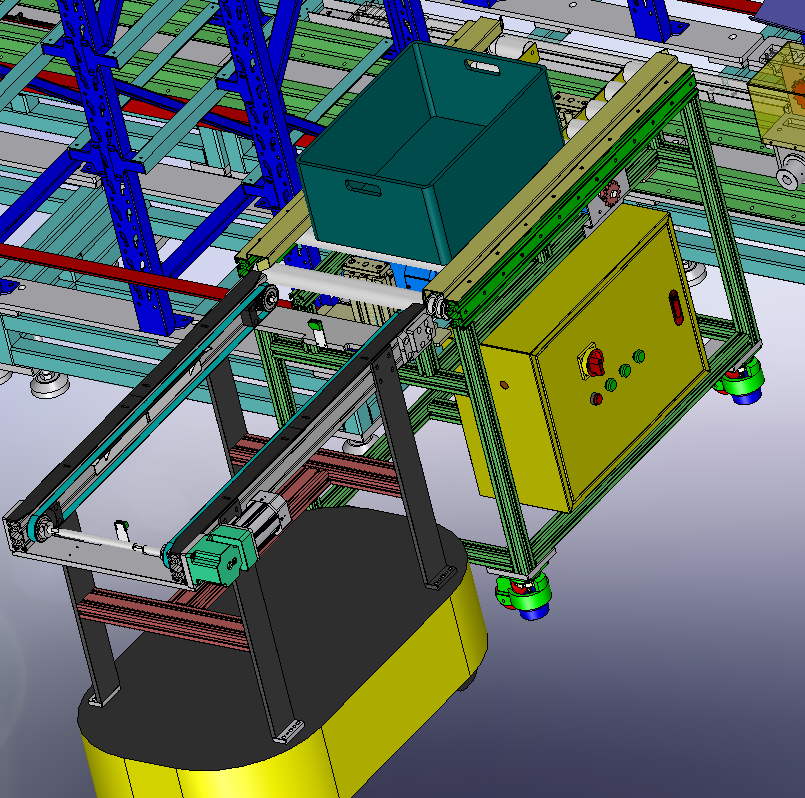Select the teal storage bin in the model
The height and width of the screenshot is (798, 805).
coord(431,154)
